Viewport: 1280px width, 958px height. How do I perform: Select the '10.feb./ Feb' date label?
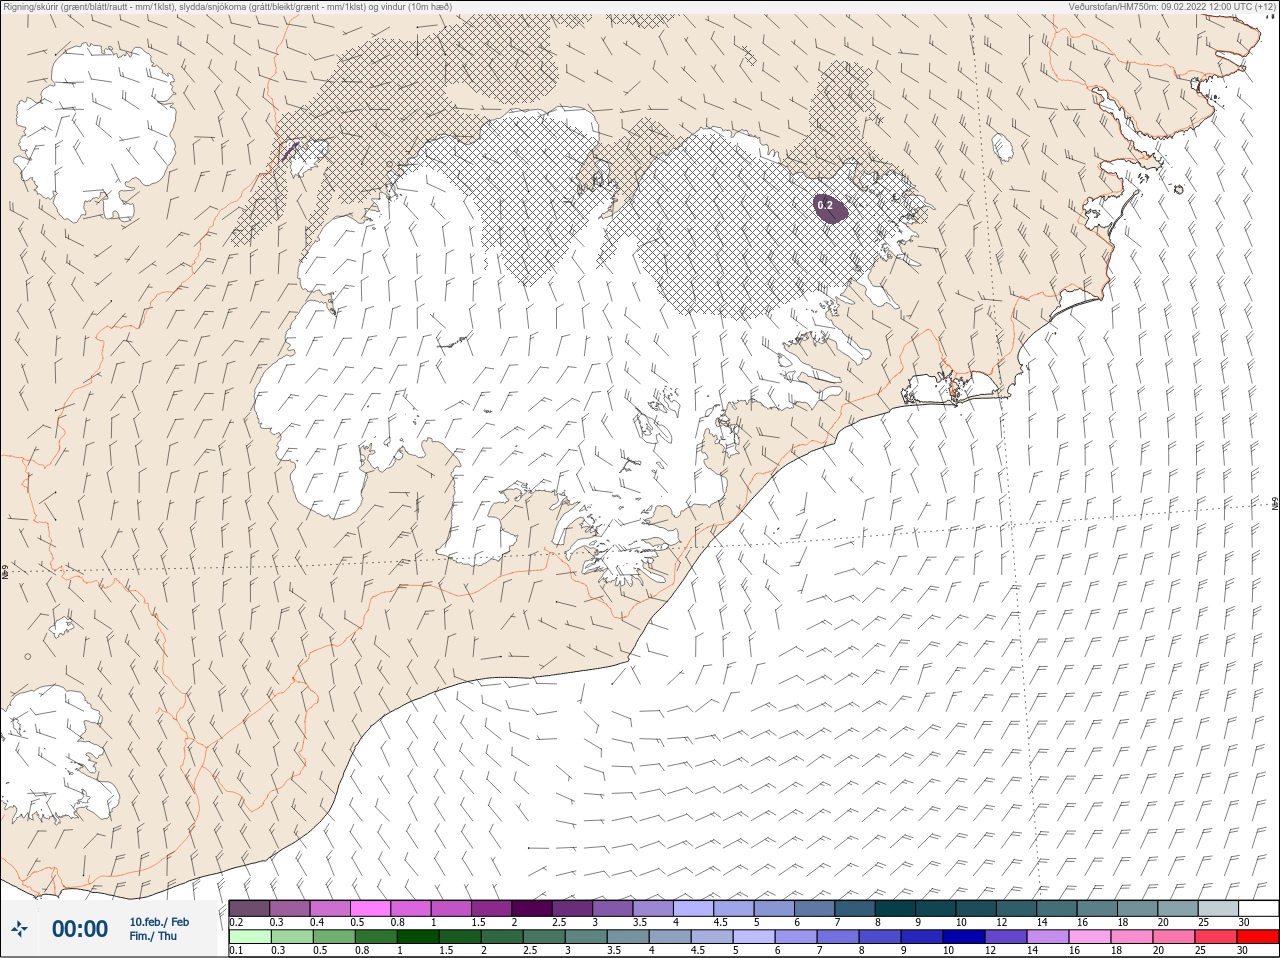coord(159,922)
